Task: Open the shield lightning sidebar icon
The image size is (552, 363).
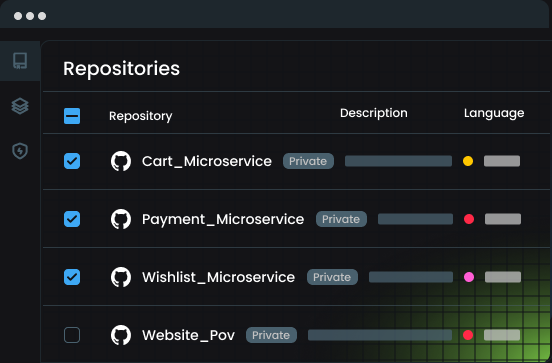Action: tap(20, 151)
